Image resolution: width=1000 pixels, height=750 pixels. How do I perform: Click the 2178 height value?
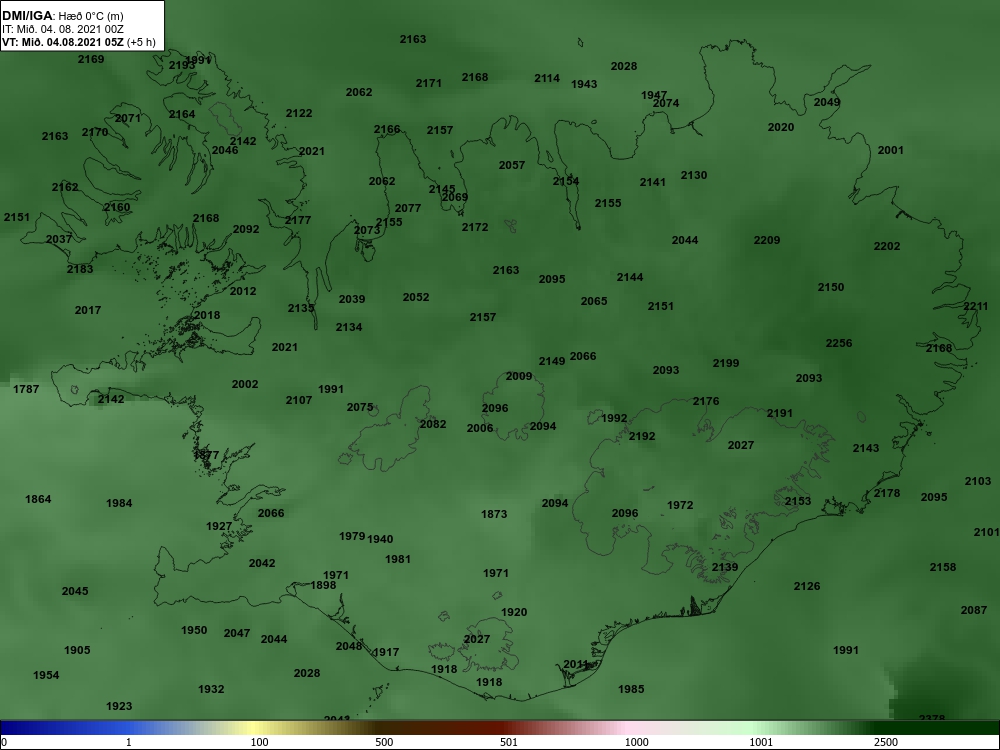tap(887, 493)
